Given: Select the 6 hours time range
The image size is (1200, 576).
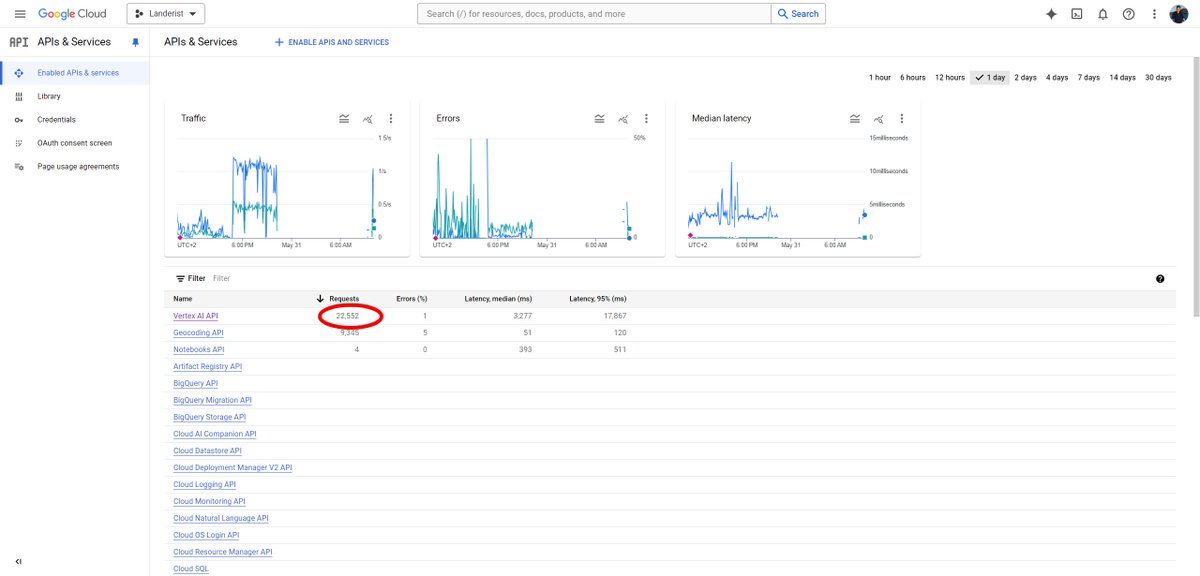Looking at the screenshot, I should (x=912, y=77).
